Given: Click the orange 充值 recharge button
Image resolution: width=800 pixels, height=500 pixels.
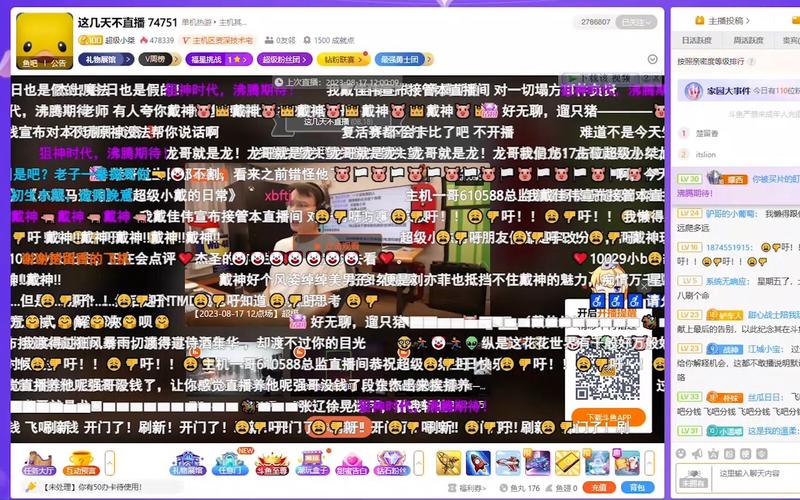Looking at the screenshot, I should coord(599,487).
